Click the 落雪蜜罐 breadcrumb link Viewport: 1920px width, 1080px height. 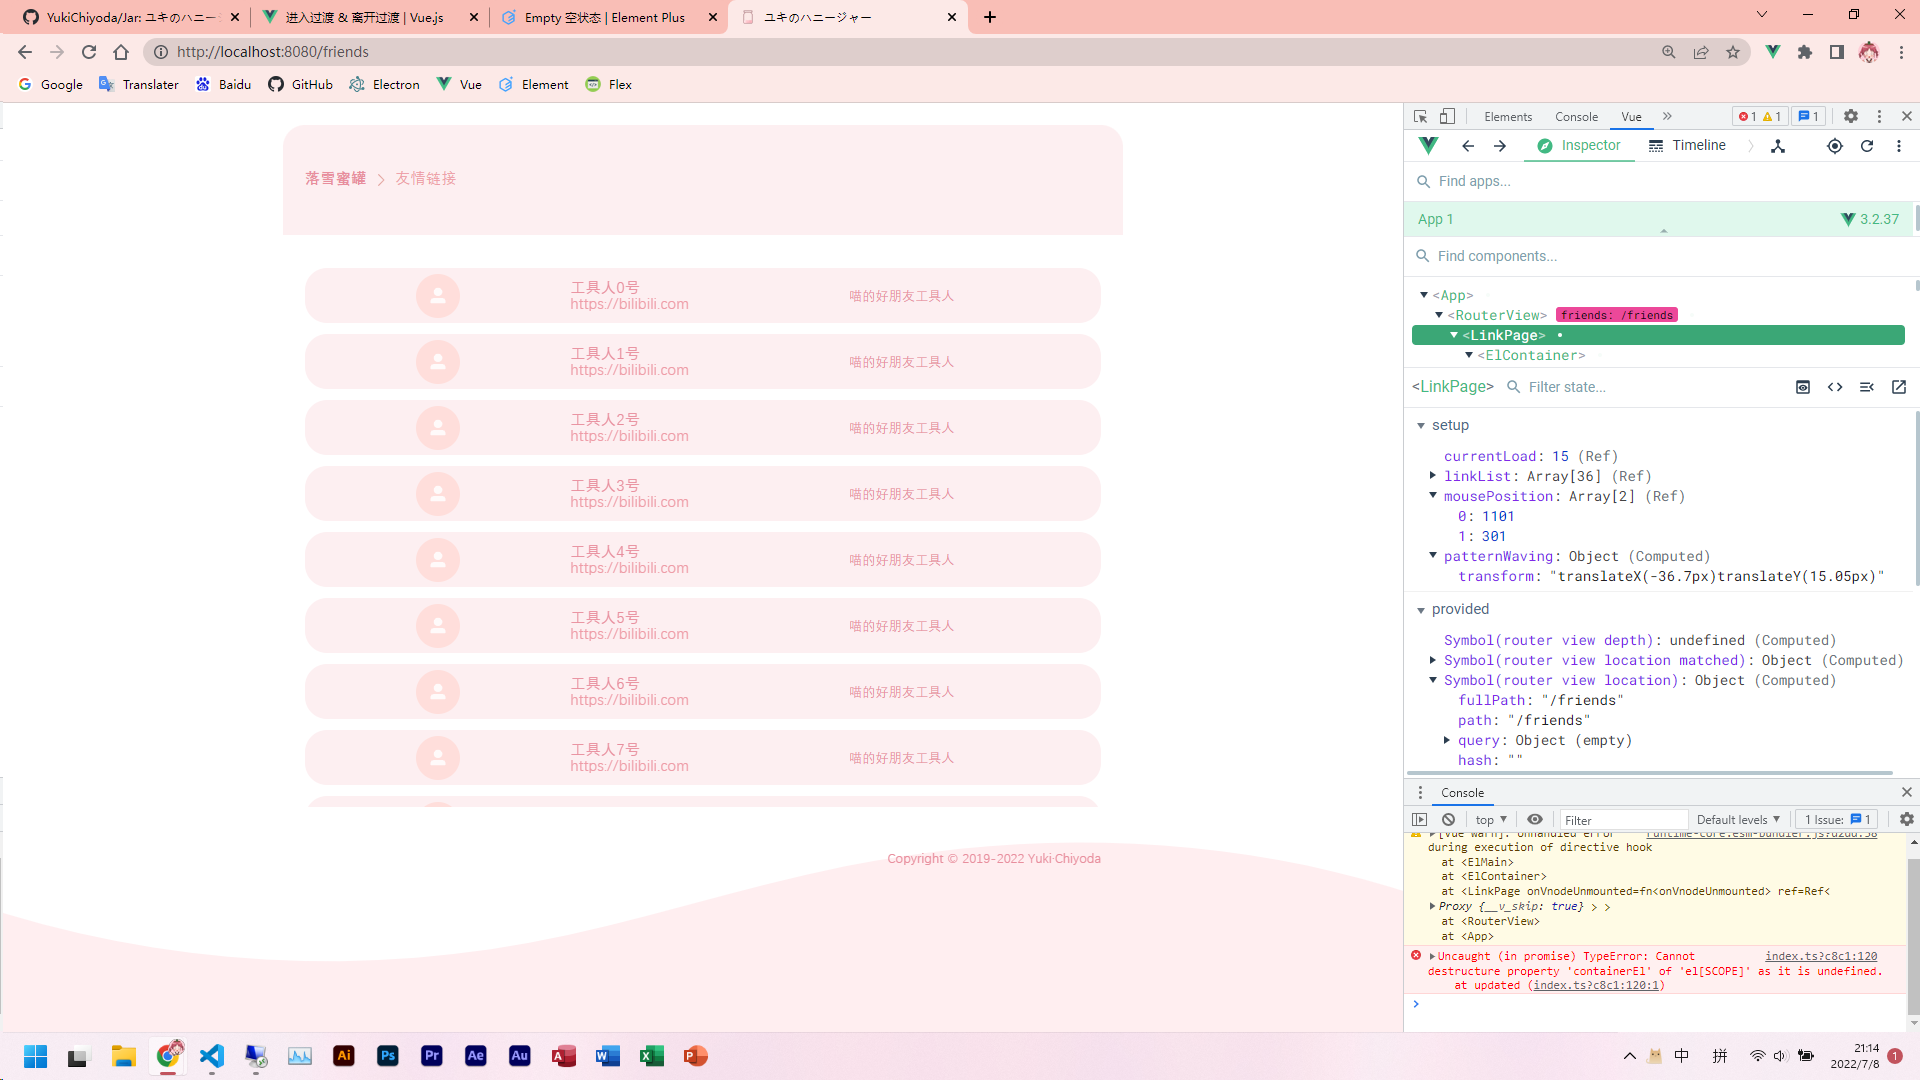point(335,179)
